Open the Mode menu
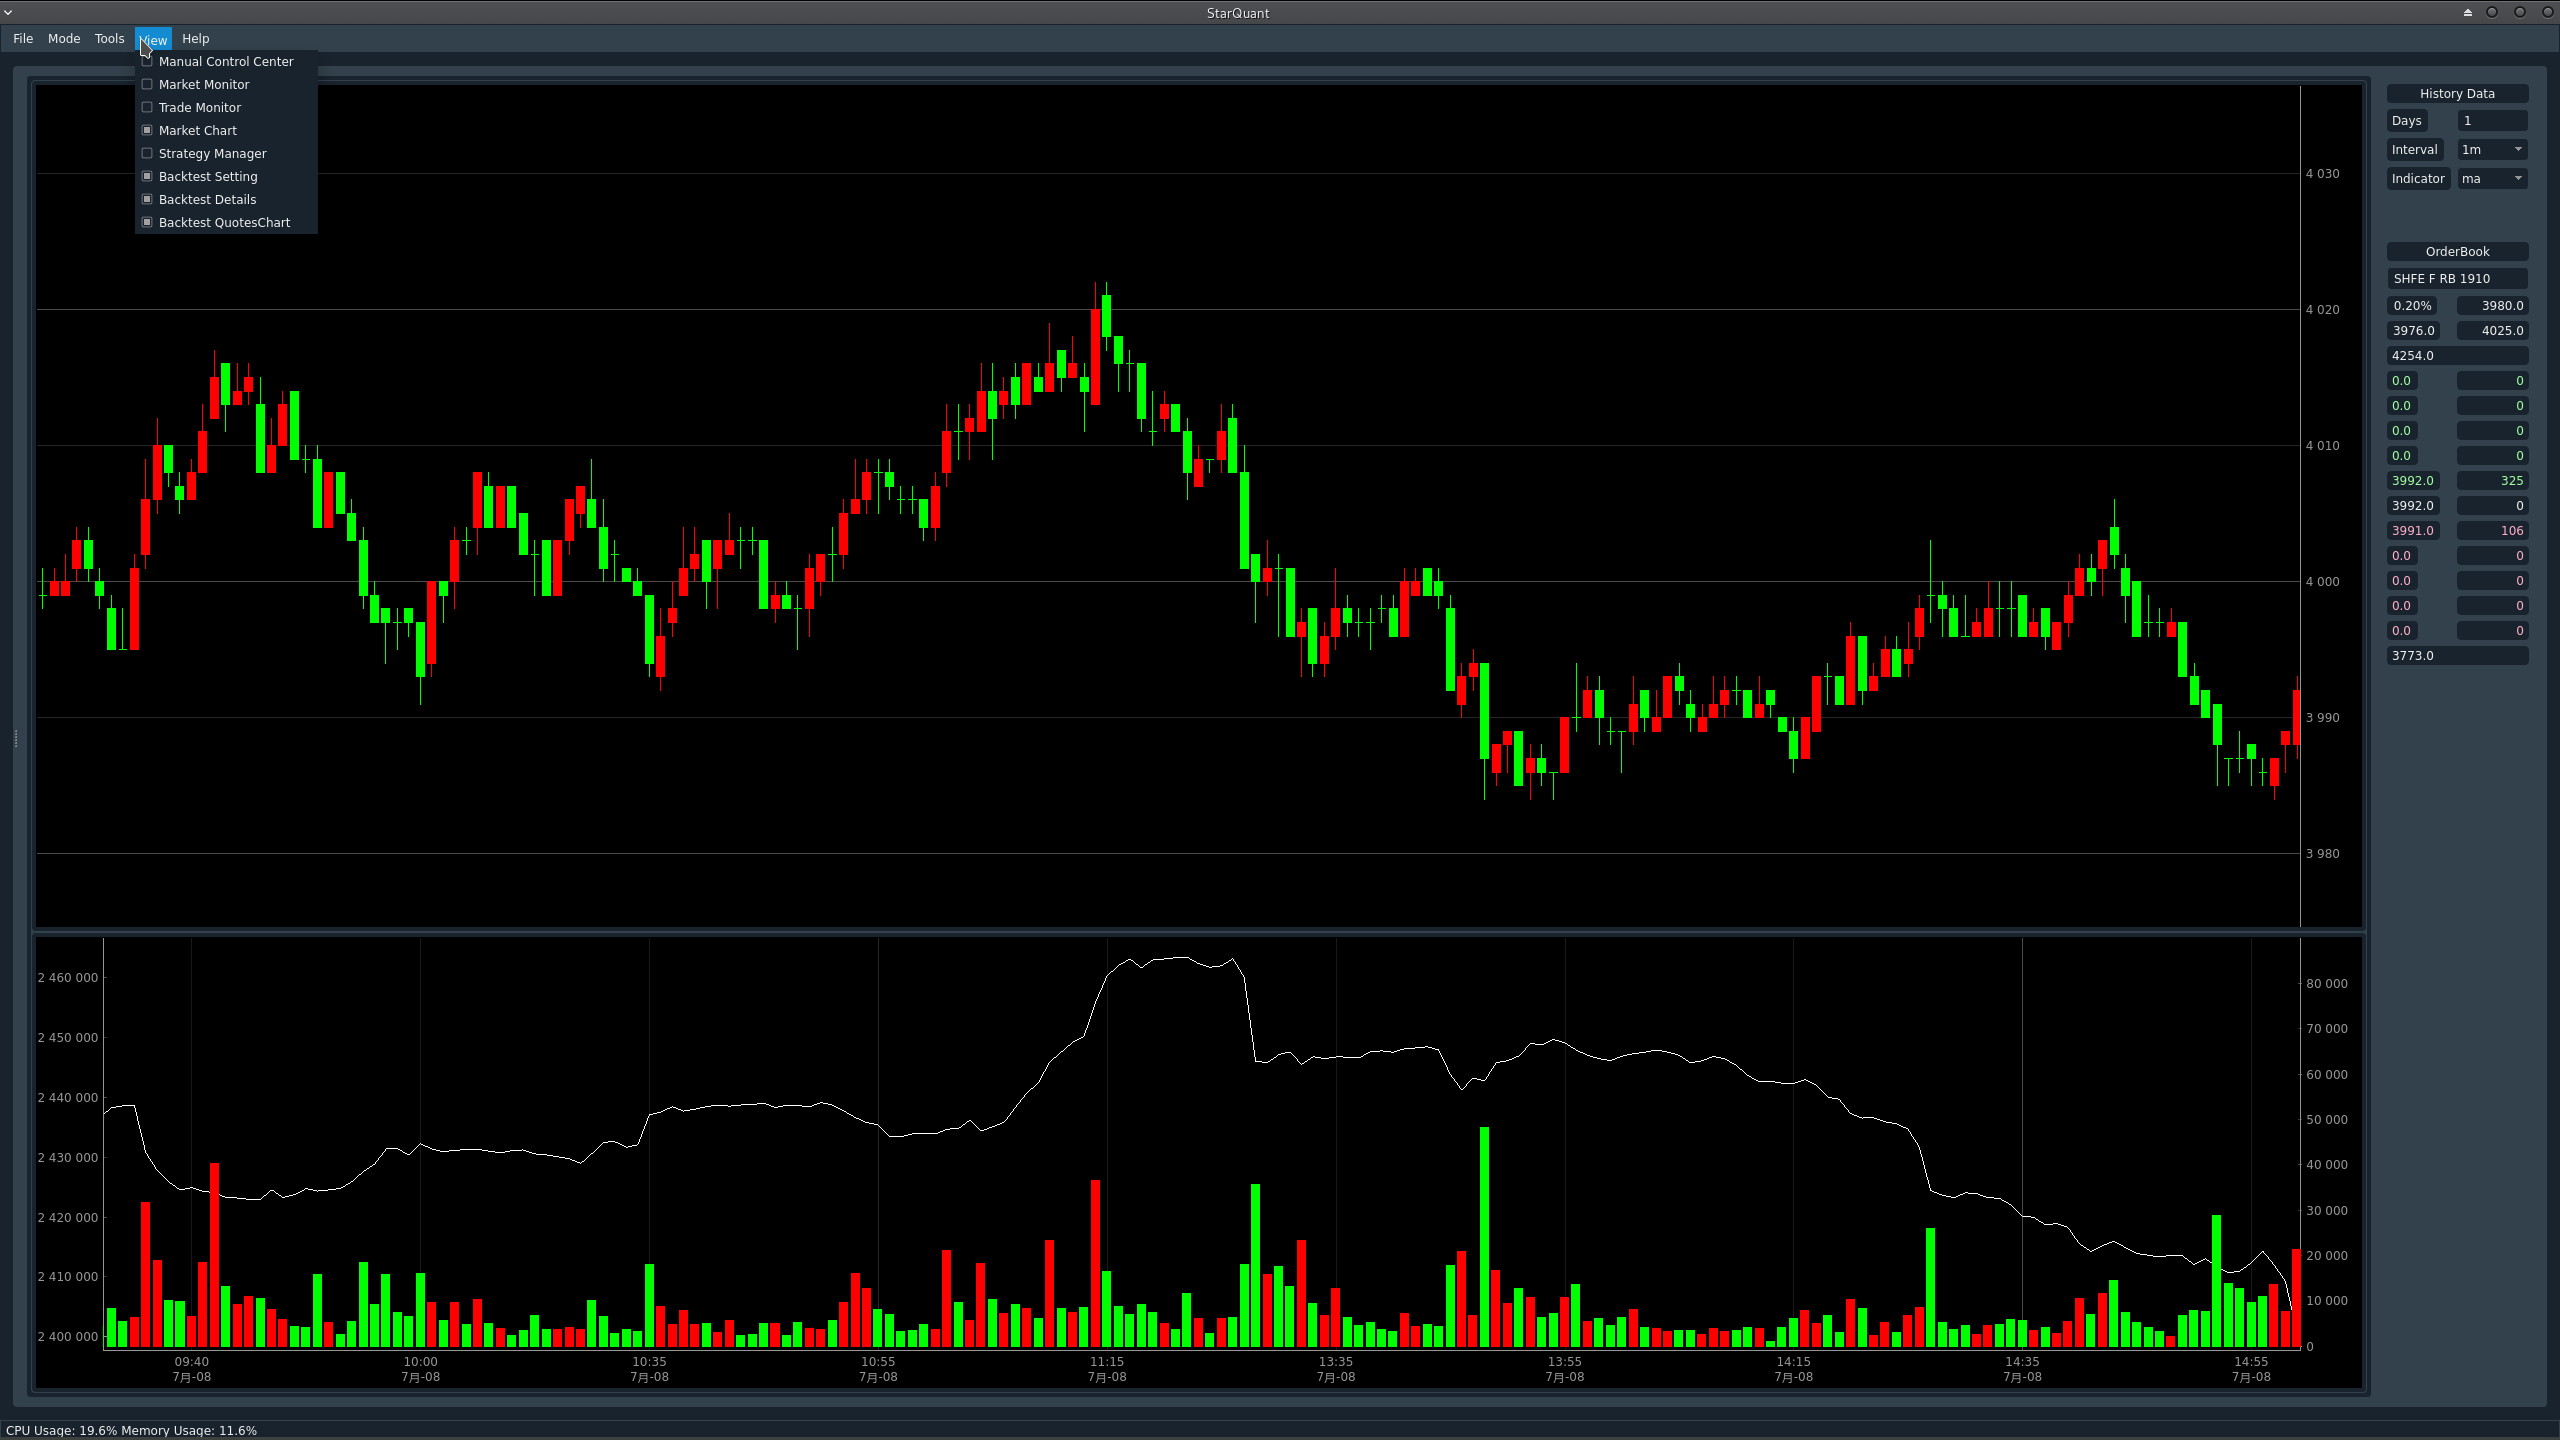 [x=64, y=39]
